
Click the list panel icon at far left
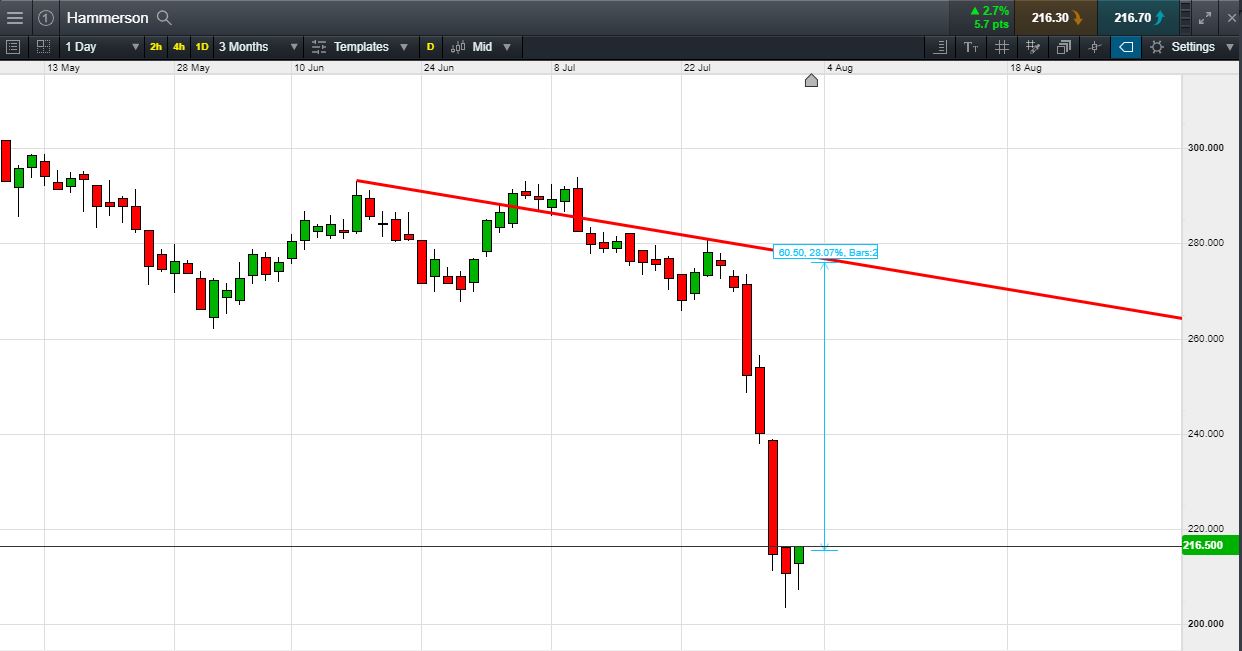click(x=13, y=46)
